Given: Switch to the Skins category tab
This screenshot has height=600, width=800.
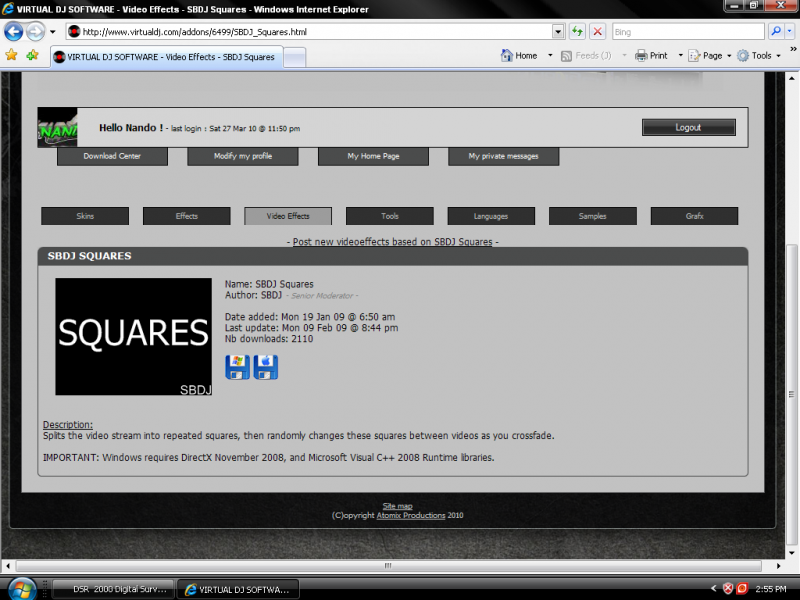Looking at the screenshot, I should point(85,216).
